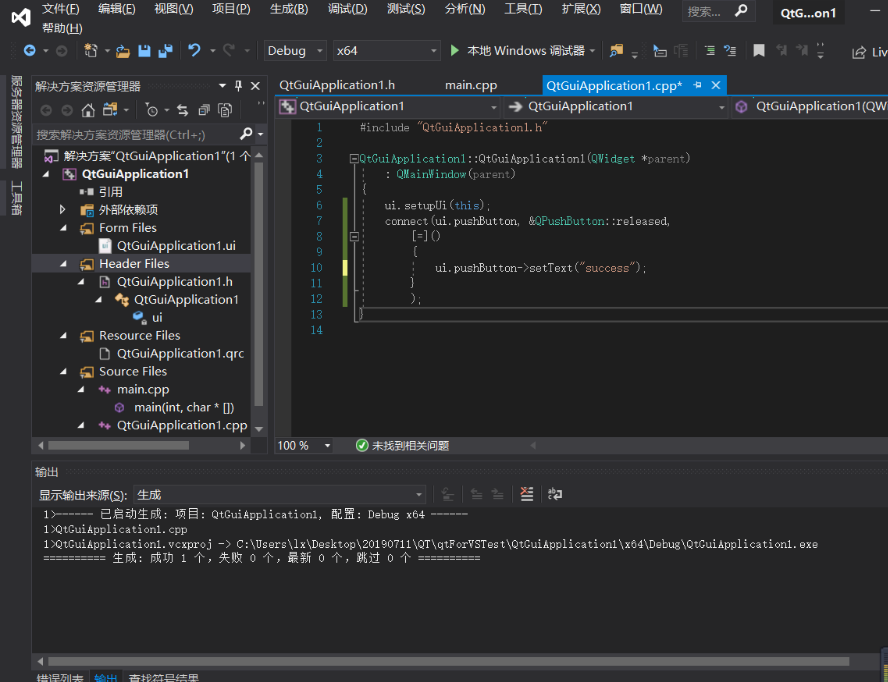Open the 调试(D) menu
This screenshot has width=888, height=682.
coord(347,9)
